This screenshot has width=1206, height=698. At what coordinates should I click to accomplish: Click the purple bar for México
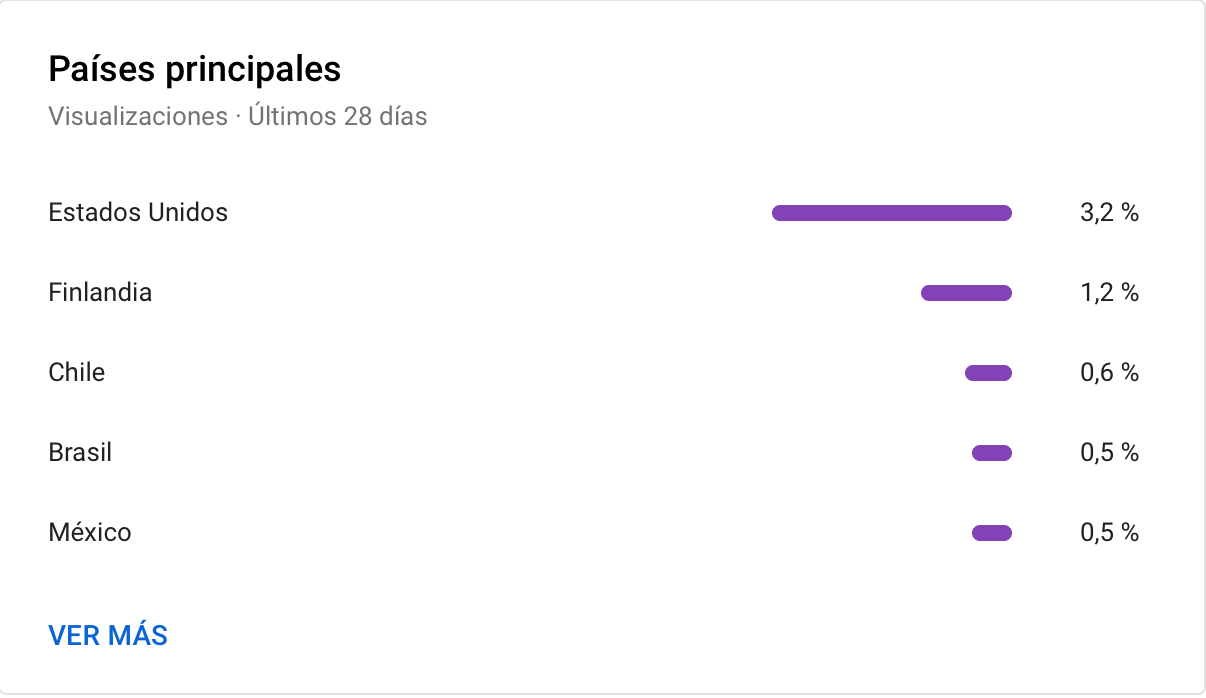point(992,533)
